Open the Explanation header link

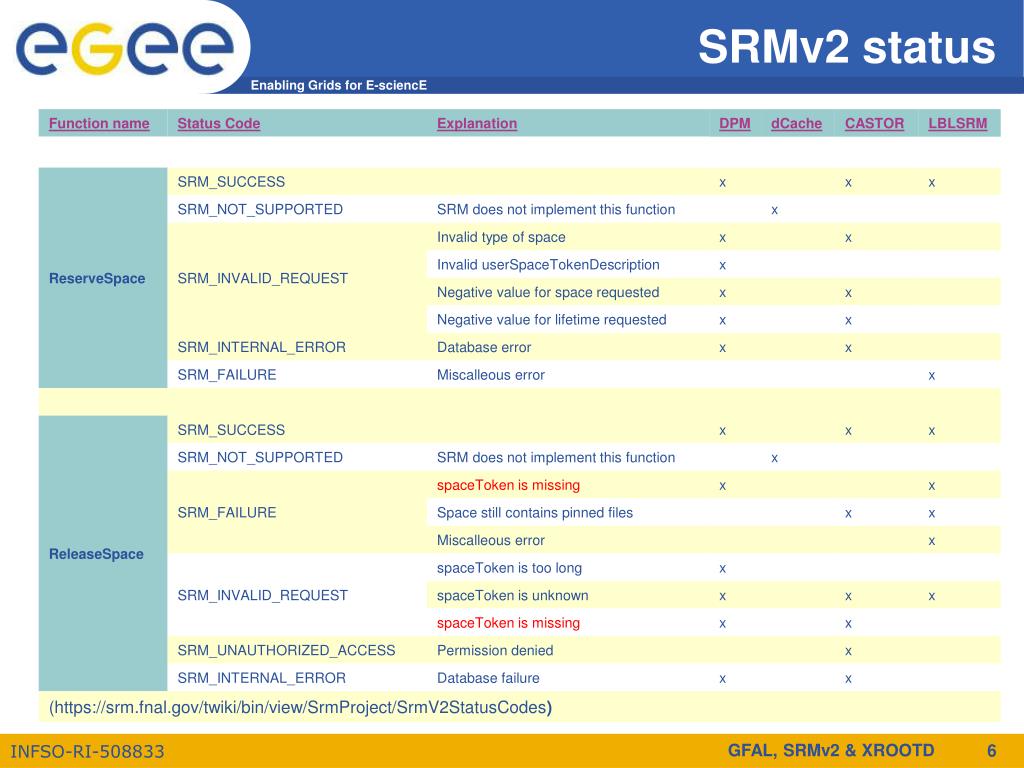(477, 123)
